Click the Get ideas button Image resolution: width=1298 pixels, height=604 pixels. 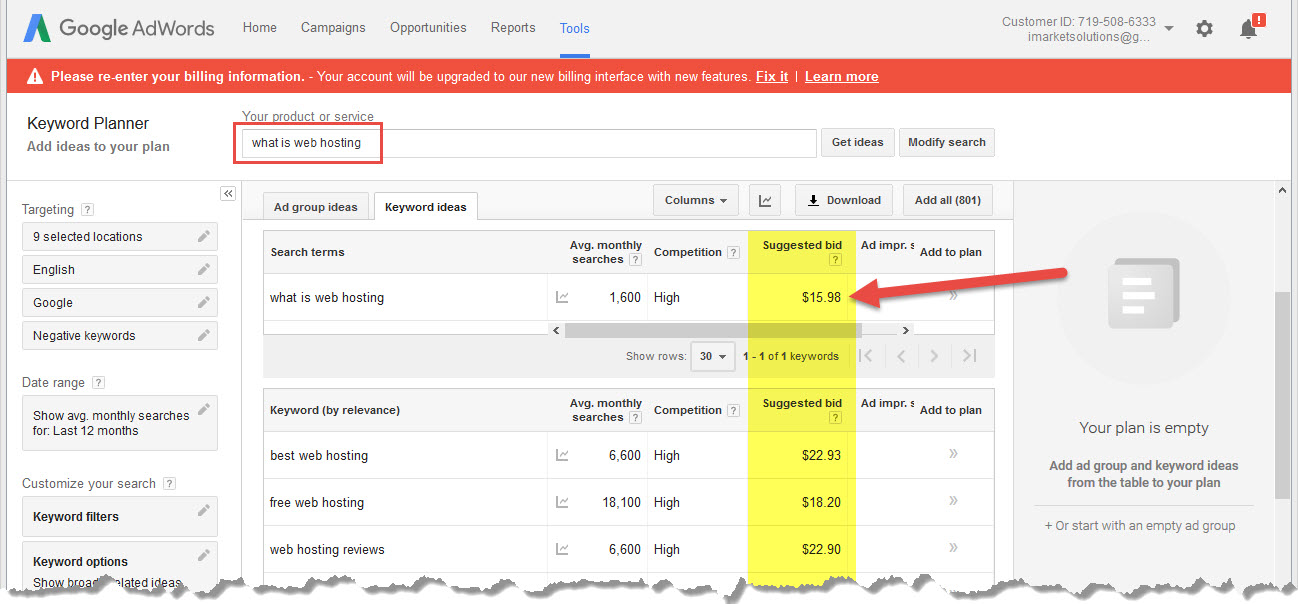click(x=857, y=142)
